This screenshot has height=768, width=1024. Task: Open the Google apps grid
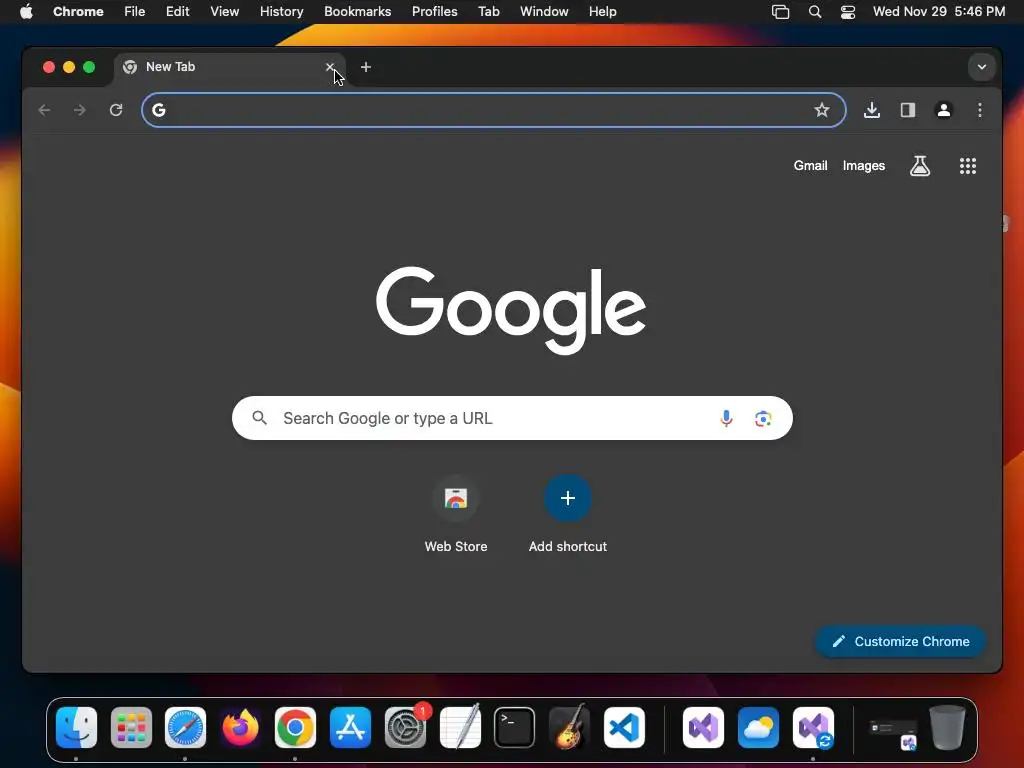point(968,166)
